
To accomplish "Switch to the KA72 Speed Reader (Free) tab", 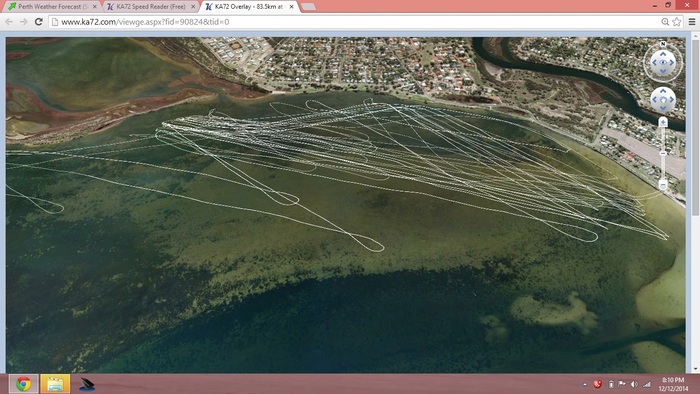I will (151, 7).
